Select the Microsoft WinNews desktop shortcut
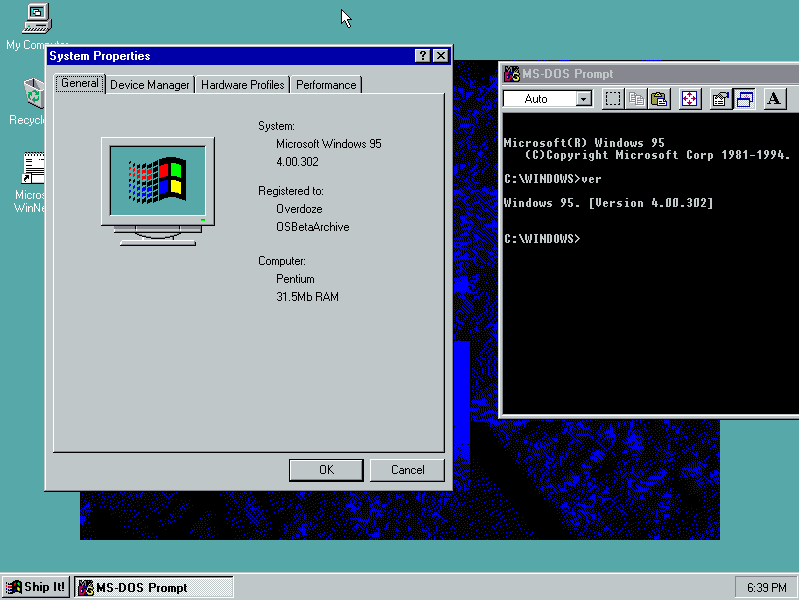This screenshot has width=799, height=600. (29, 182)
